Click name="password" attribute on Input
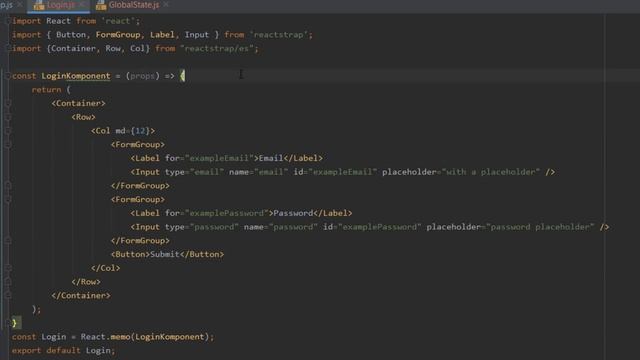 click(x=280, y=227)
